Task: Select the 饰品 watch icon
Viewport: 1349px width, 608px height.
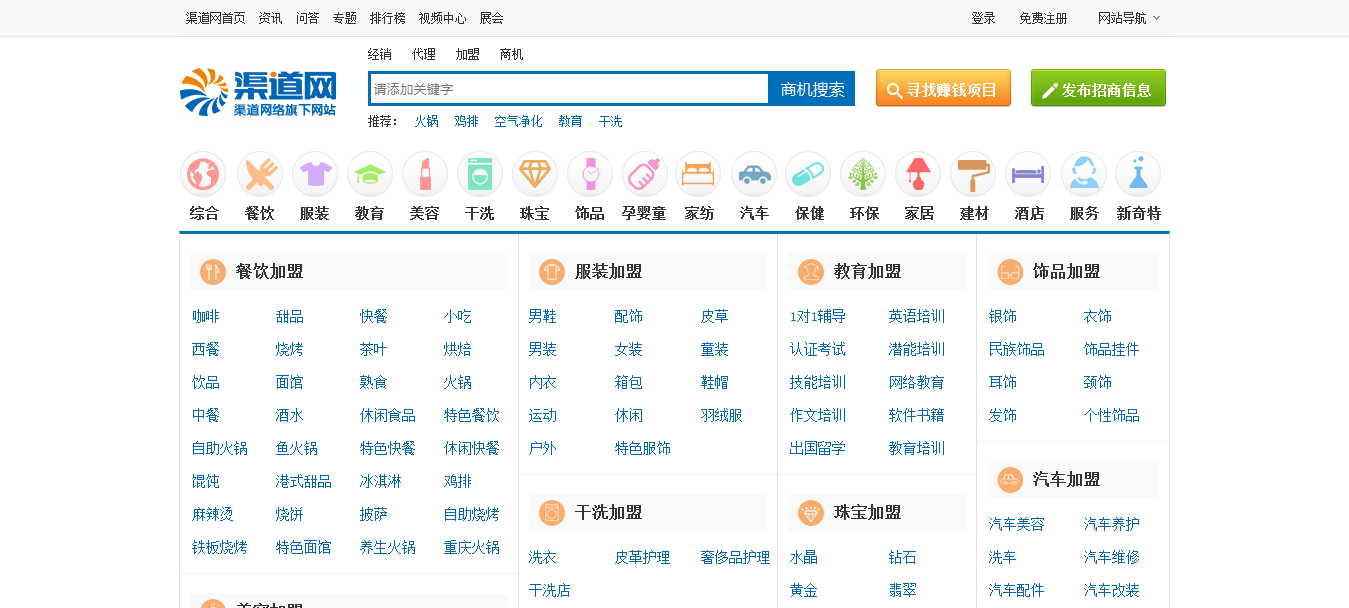Action: [x=589, y=172]
